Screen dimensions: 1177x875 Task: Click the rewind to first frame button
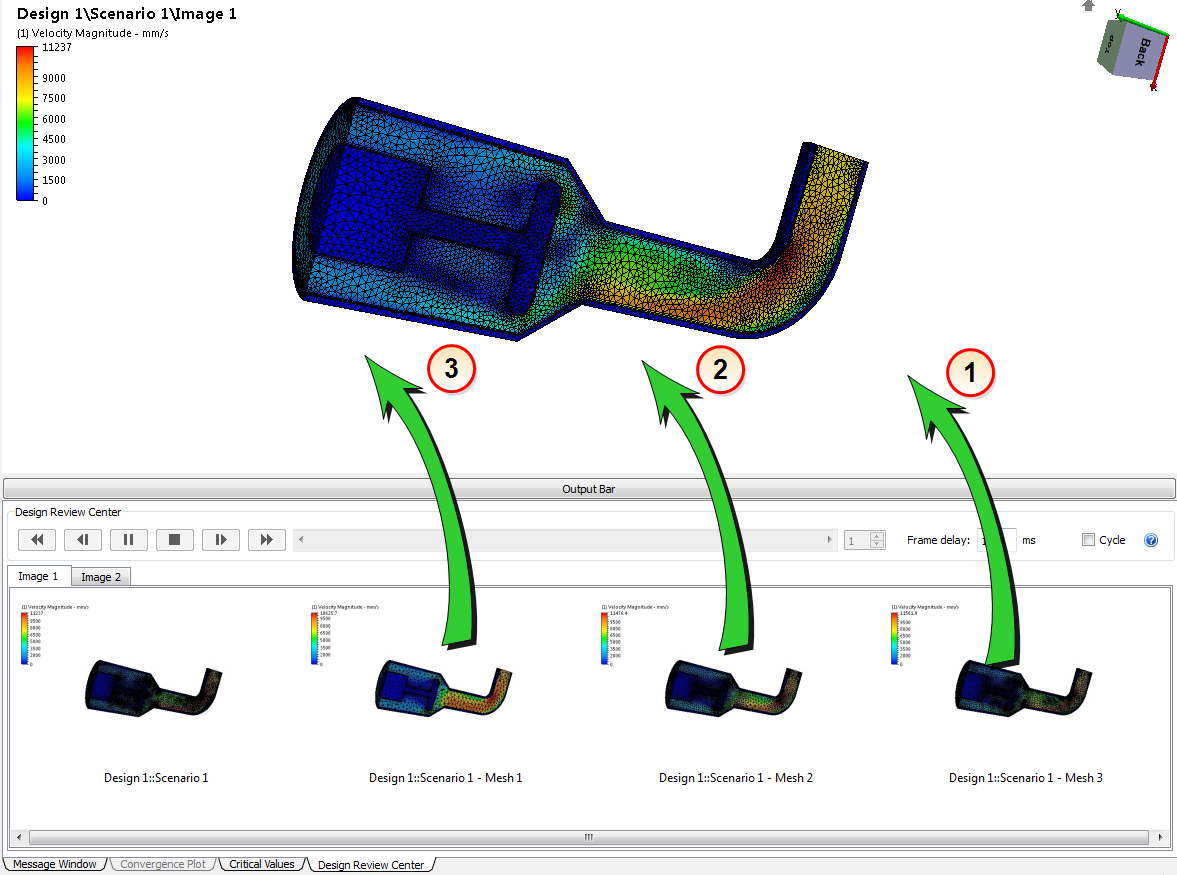(x=37, y=540)
